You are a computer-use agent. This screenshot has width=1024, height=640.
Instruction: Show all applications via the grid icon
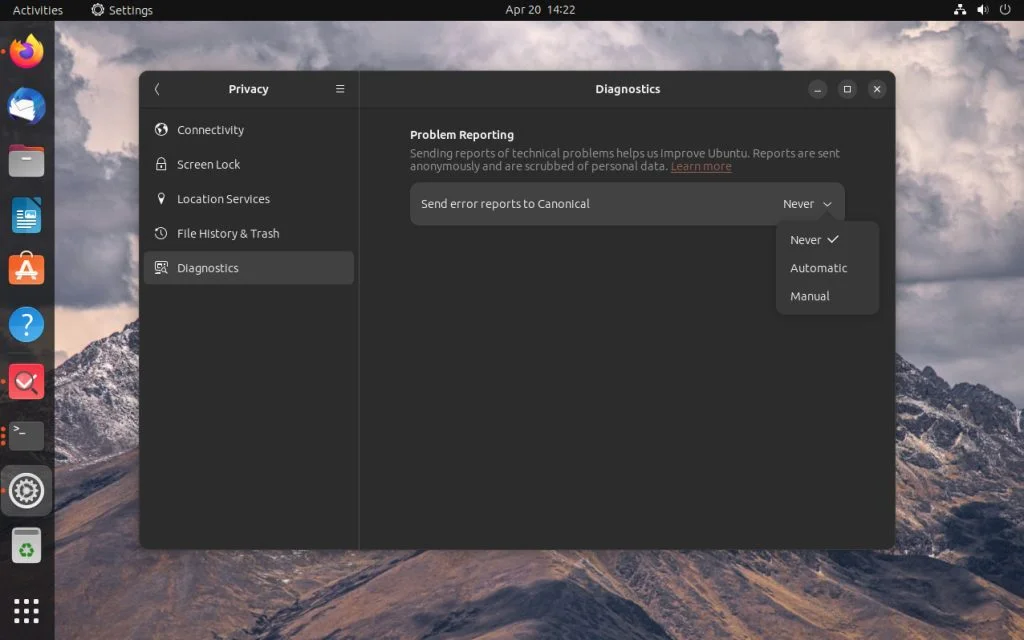point(25,610)
